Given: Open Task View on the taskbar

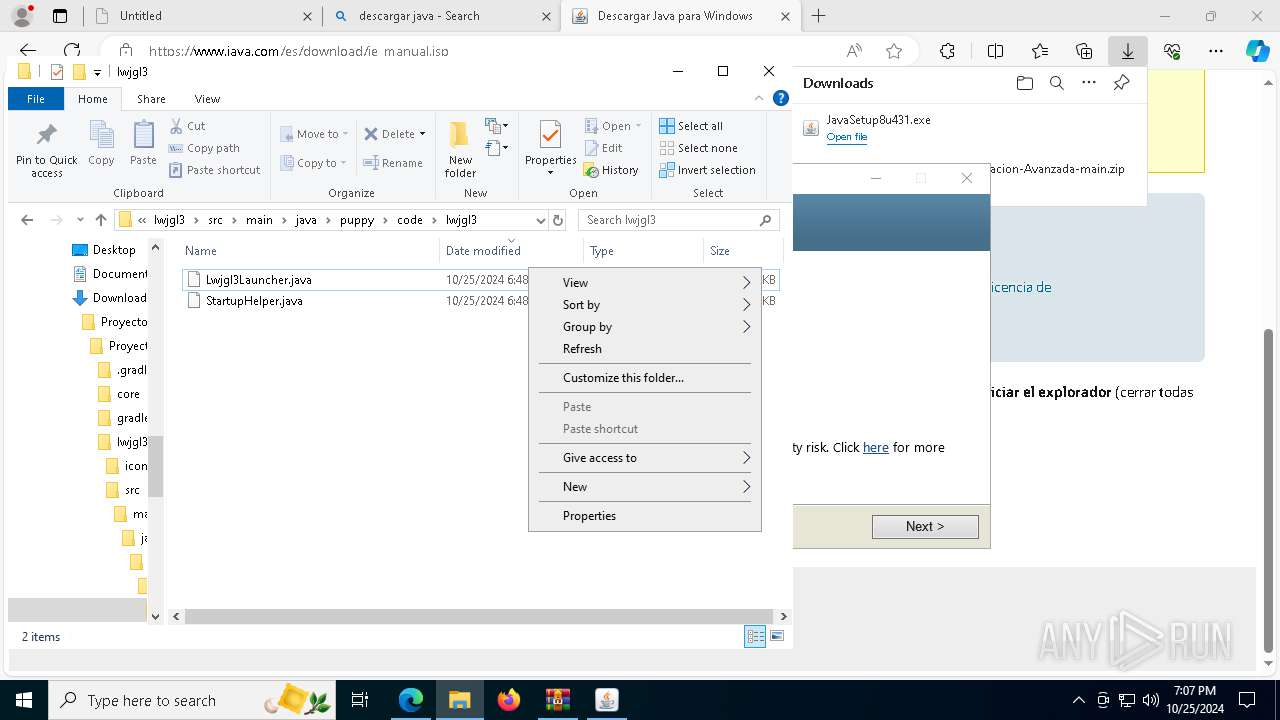Looking at the screenshot, I should pyautogui.click(x=361, y=700).
